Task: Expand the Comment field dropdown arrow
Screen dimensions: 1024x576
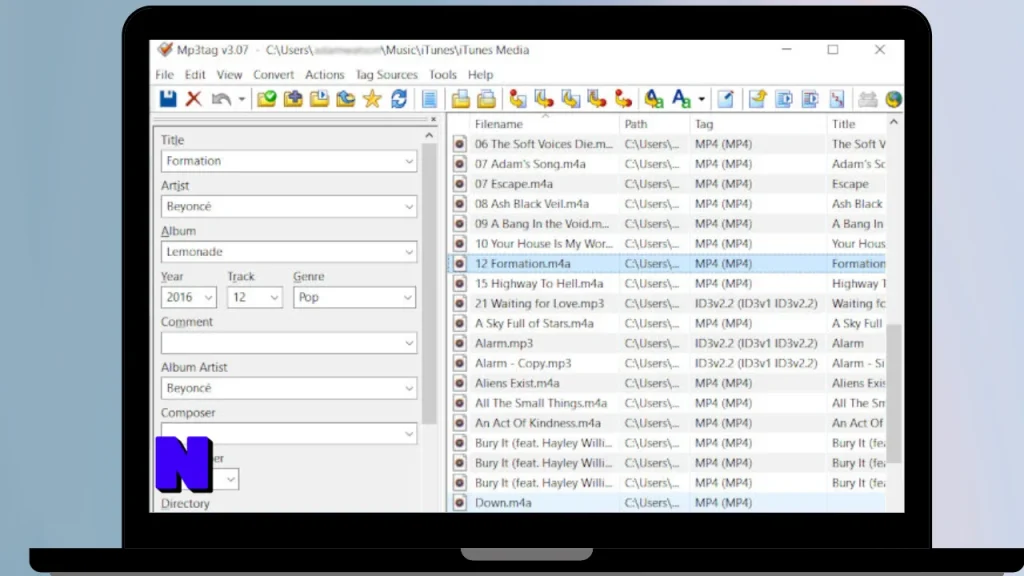Action: pos(409,344)
